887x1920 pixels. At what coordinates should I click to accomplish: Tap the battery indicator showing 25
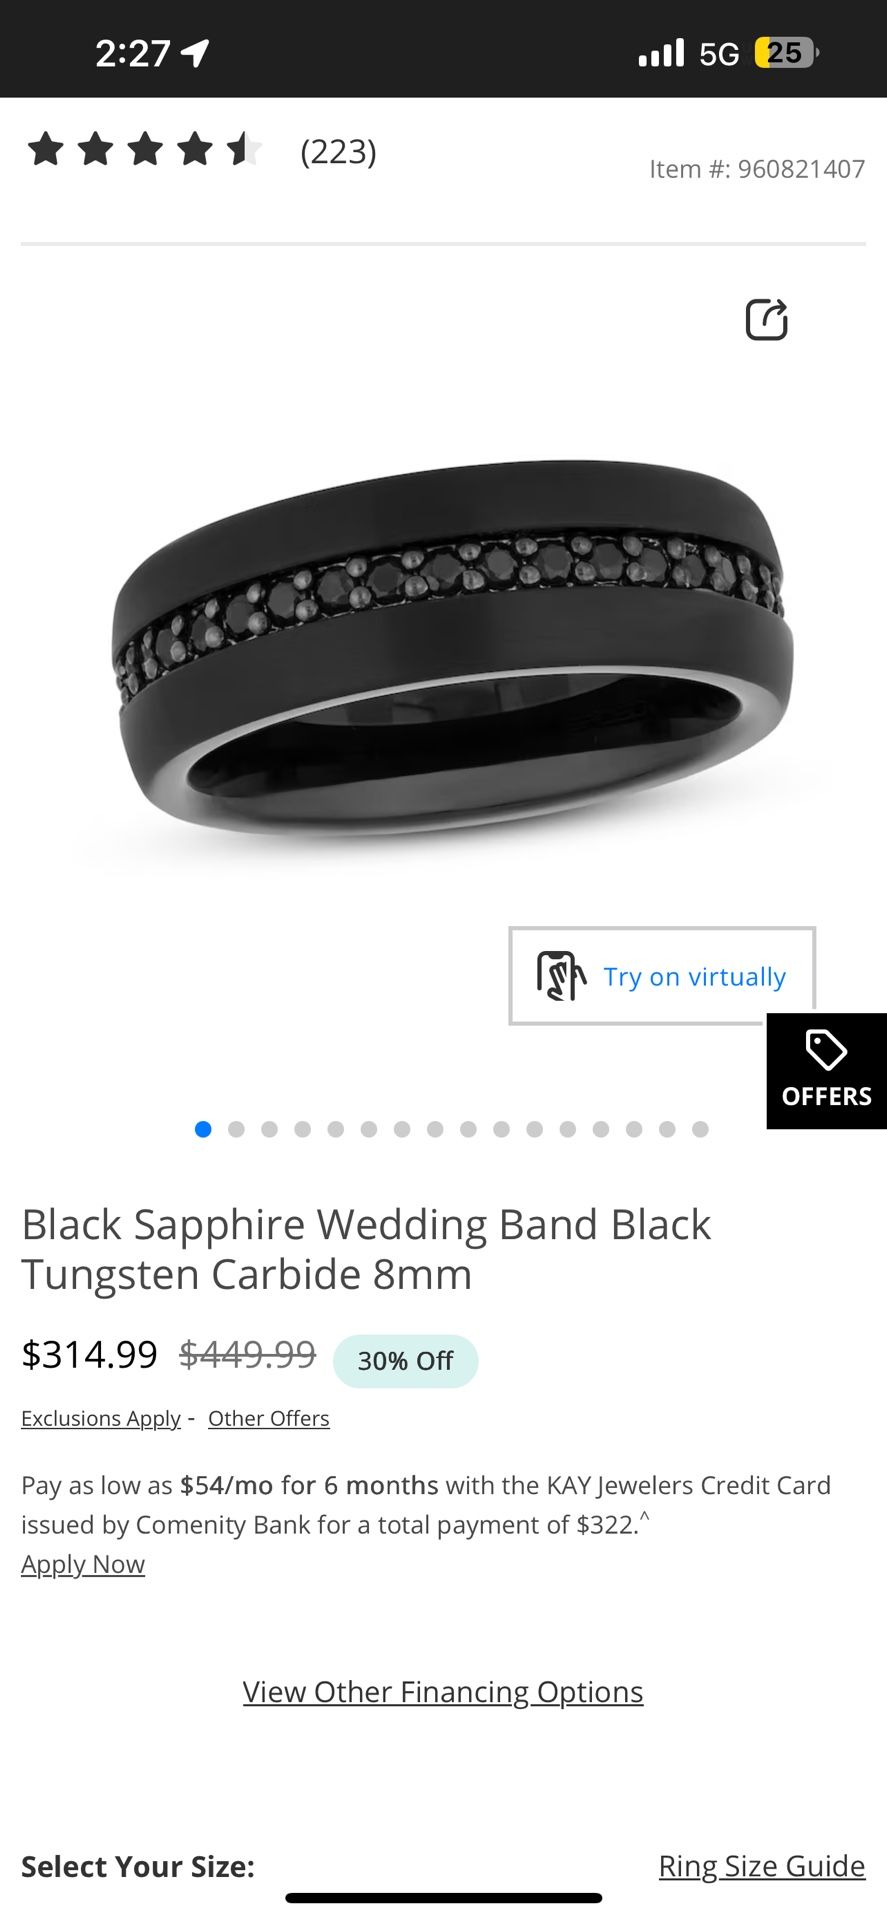tap(786, 53)
